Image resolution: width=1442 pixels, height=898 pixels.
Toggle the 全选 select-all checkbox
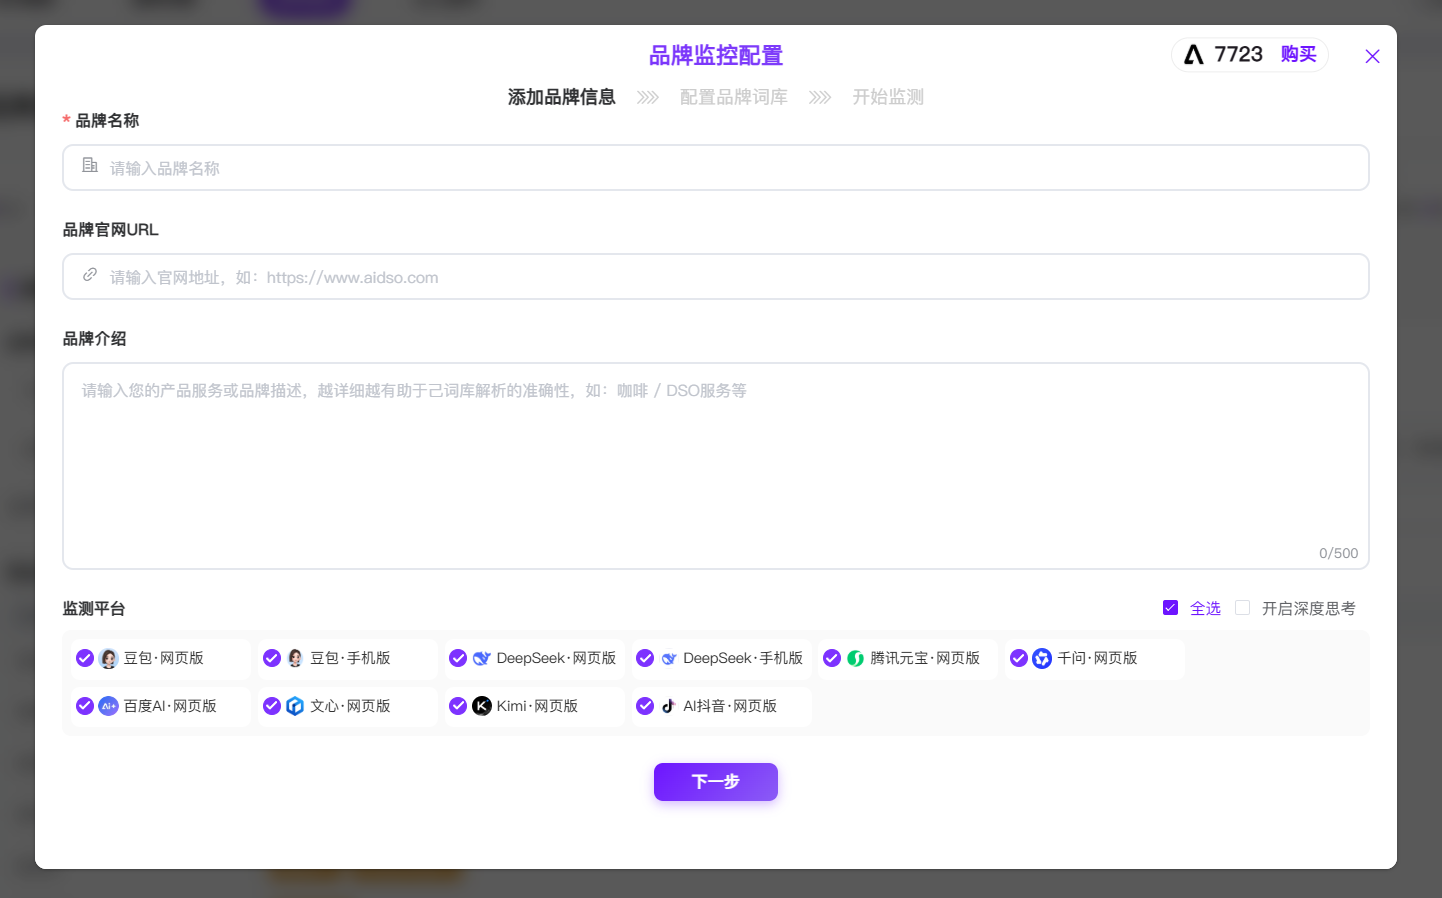[x=1170, y=608]
